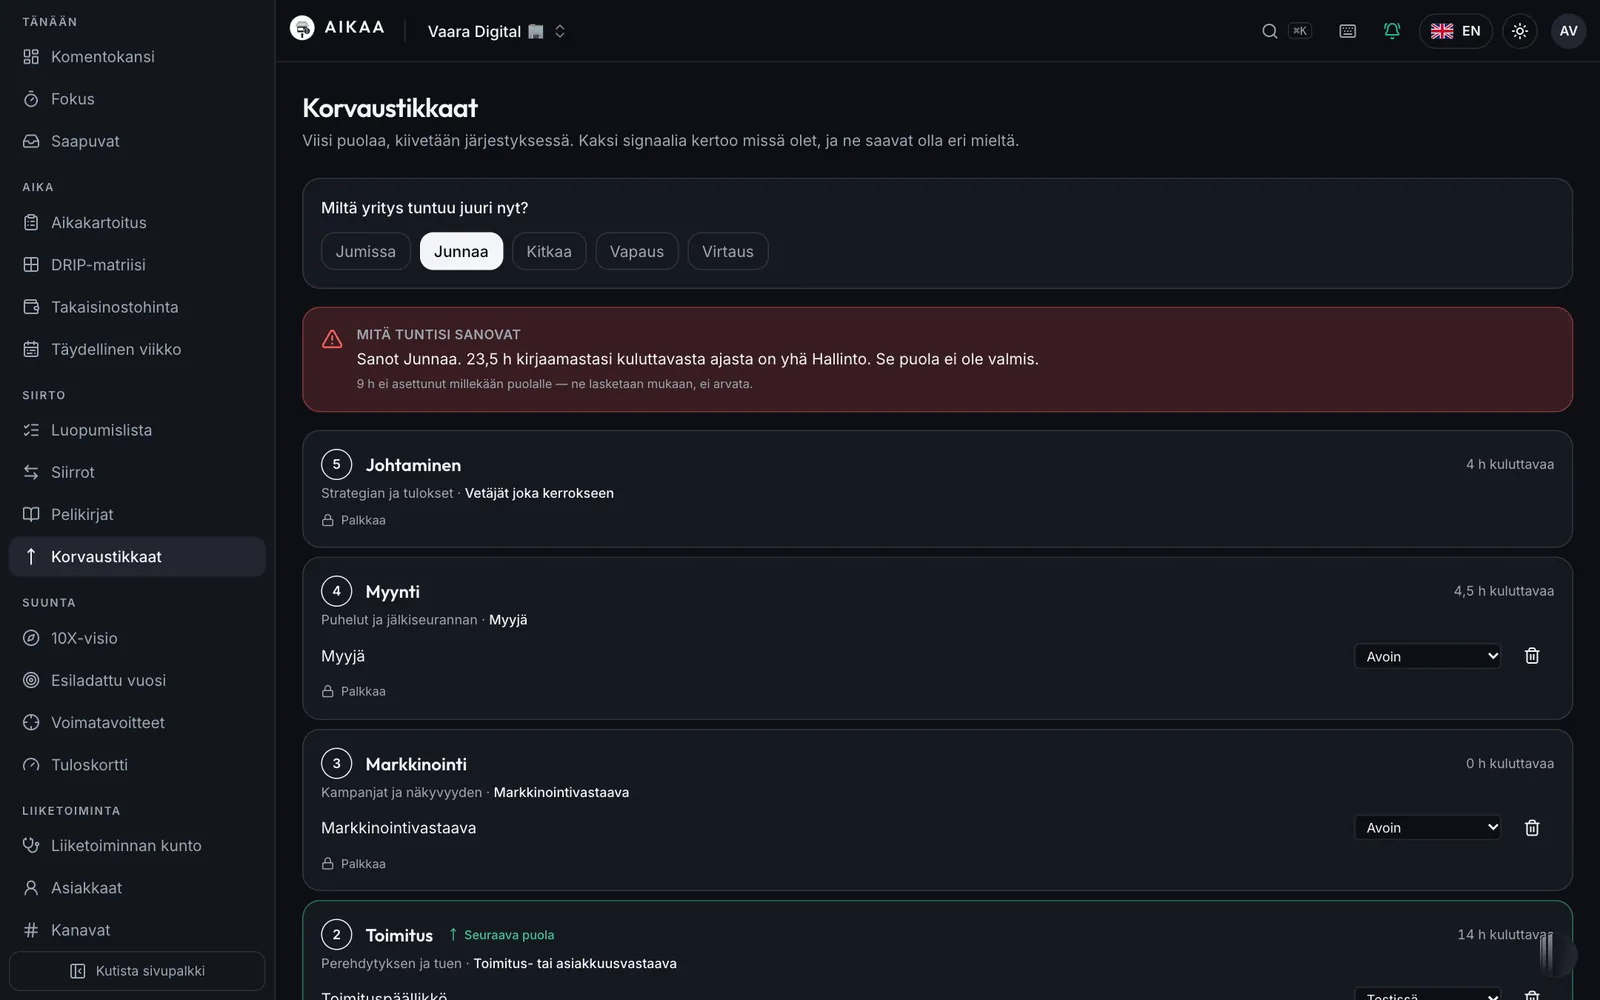Image resolution: width=1600 pixels, height=1000 pixels.
Task: Open the search icon in top bar
Action: click(1269, 31)
